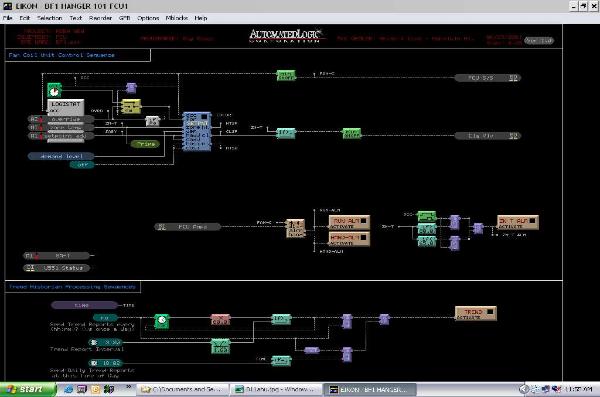
Task: Open the GFB menu
Action: [124, 18]
